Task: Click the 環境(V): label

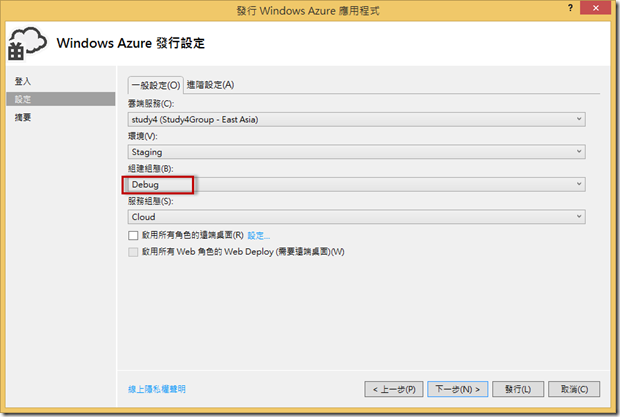Action: click(143, 136)
